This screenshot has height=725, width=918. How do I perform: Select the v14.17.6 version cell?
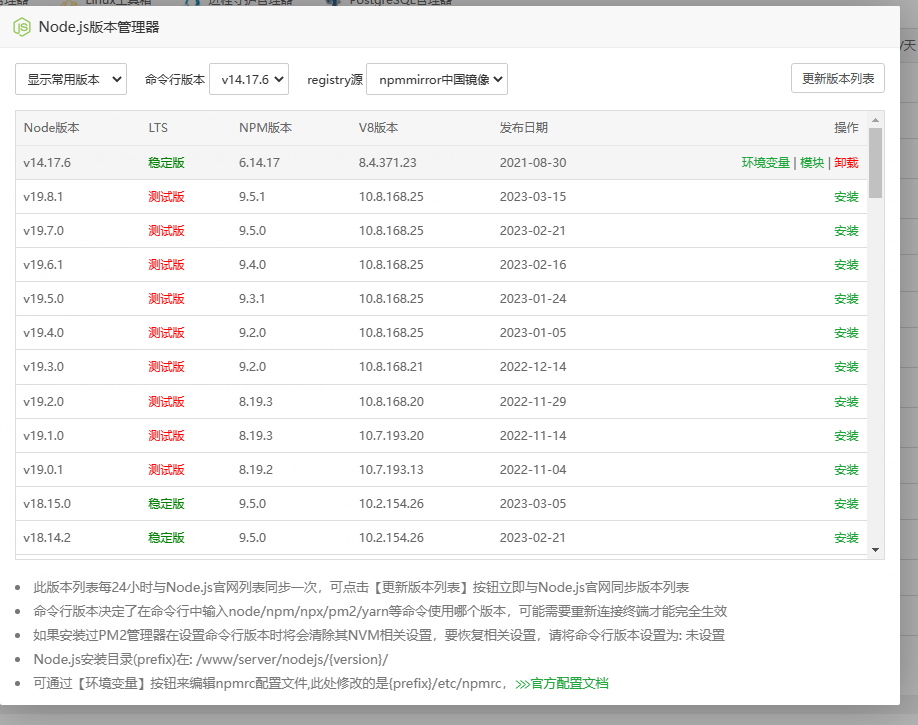(47, 163)
